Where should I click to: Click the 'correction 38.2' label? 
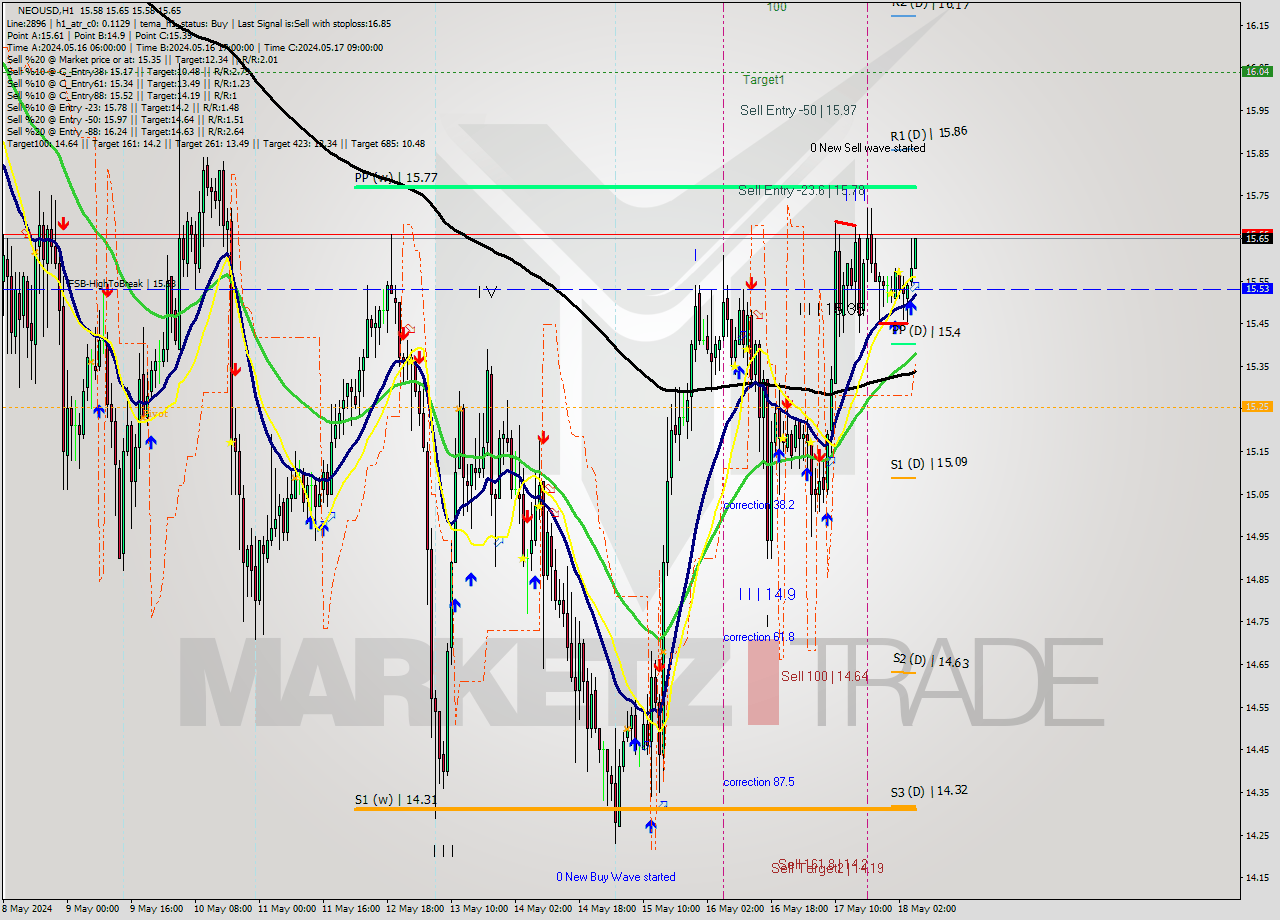coord(759,505)
